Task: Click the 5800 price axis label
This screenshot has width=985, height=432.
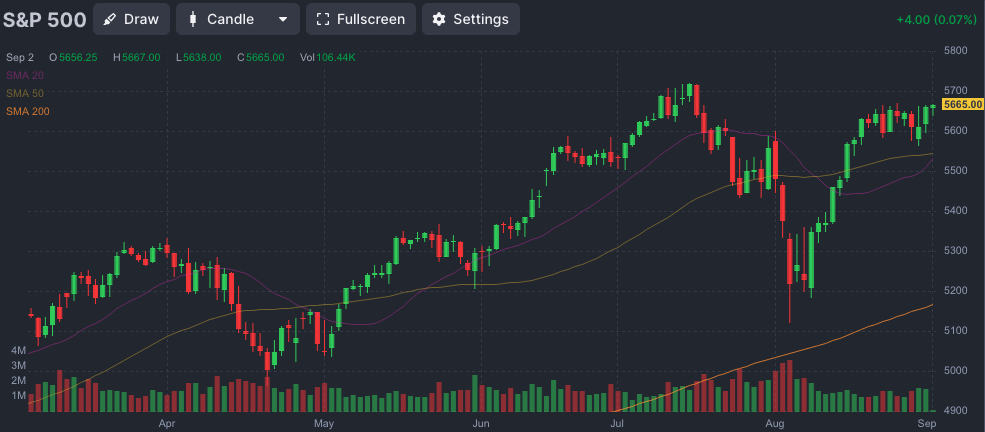Action: (x=955, y=50)
